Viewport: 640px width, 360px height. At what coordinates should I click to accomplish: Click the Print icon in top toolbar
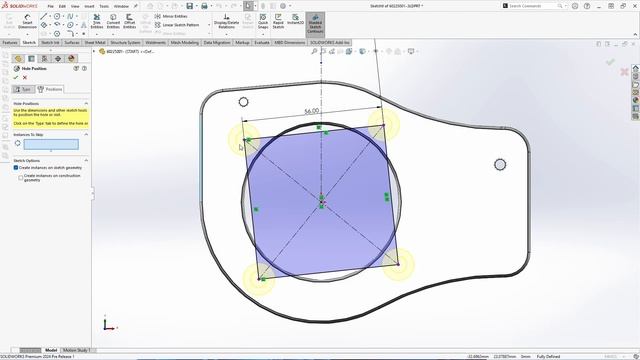tap(204, 6)
